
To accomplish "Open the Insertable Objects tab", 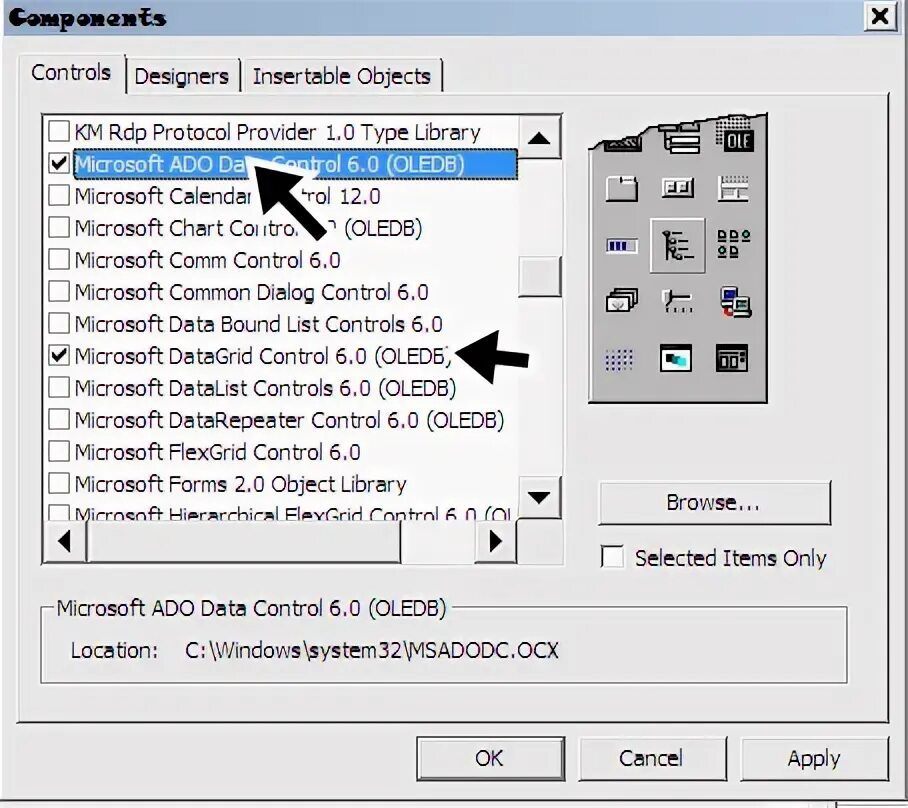I will tap(342, 76).
